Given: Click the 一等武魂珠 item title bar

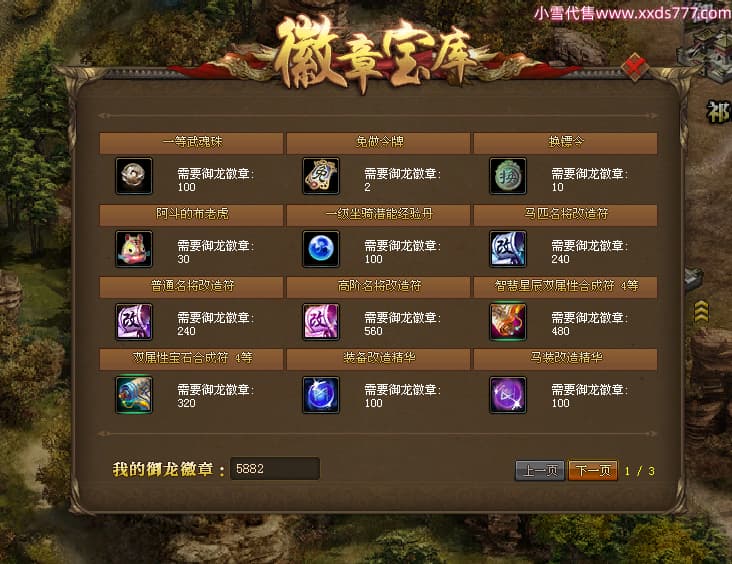Looking at the screenshot, I should click(191, 142).
